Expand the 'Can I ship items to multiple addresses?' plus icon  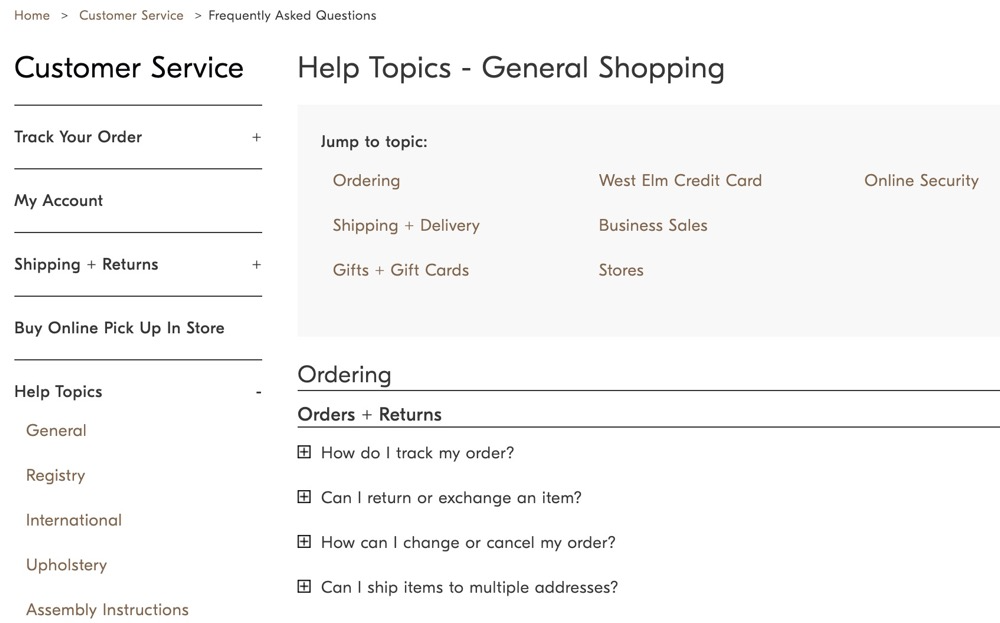304,586
